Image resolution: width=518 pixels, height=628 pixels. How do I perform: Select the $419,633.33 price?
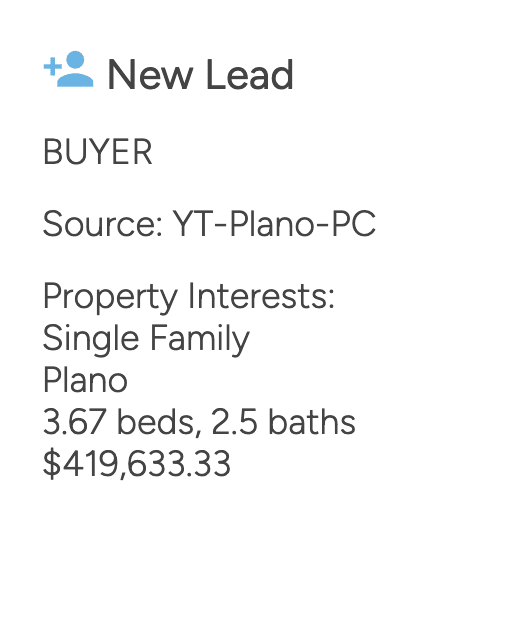point(137,464)
